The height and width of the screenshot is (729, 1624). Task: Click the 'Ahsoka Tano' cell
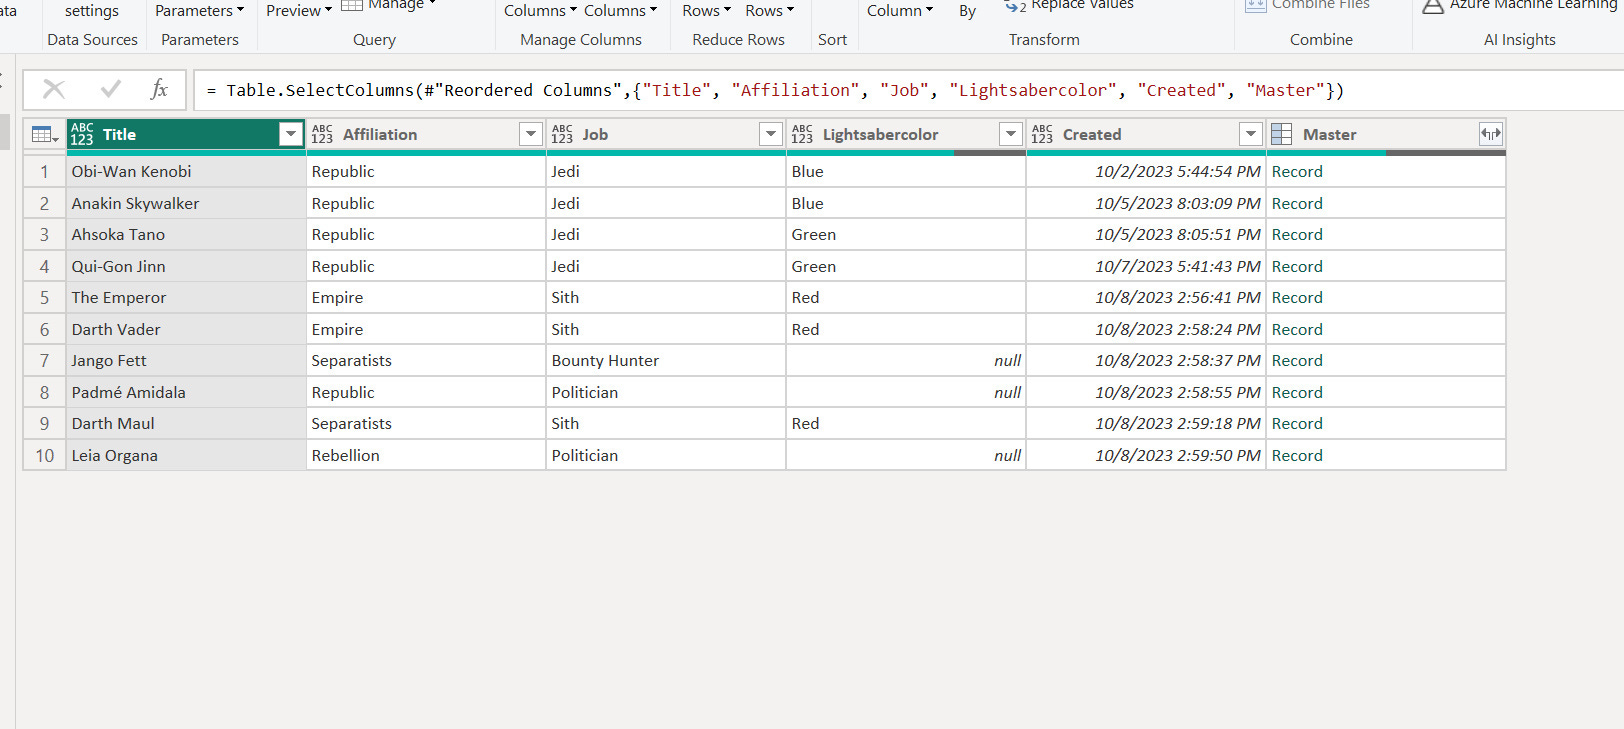186,234
